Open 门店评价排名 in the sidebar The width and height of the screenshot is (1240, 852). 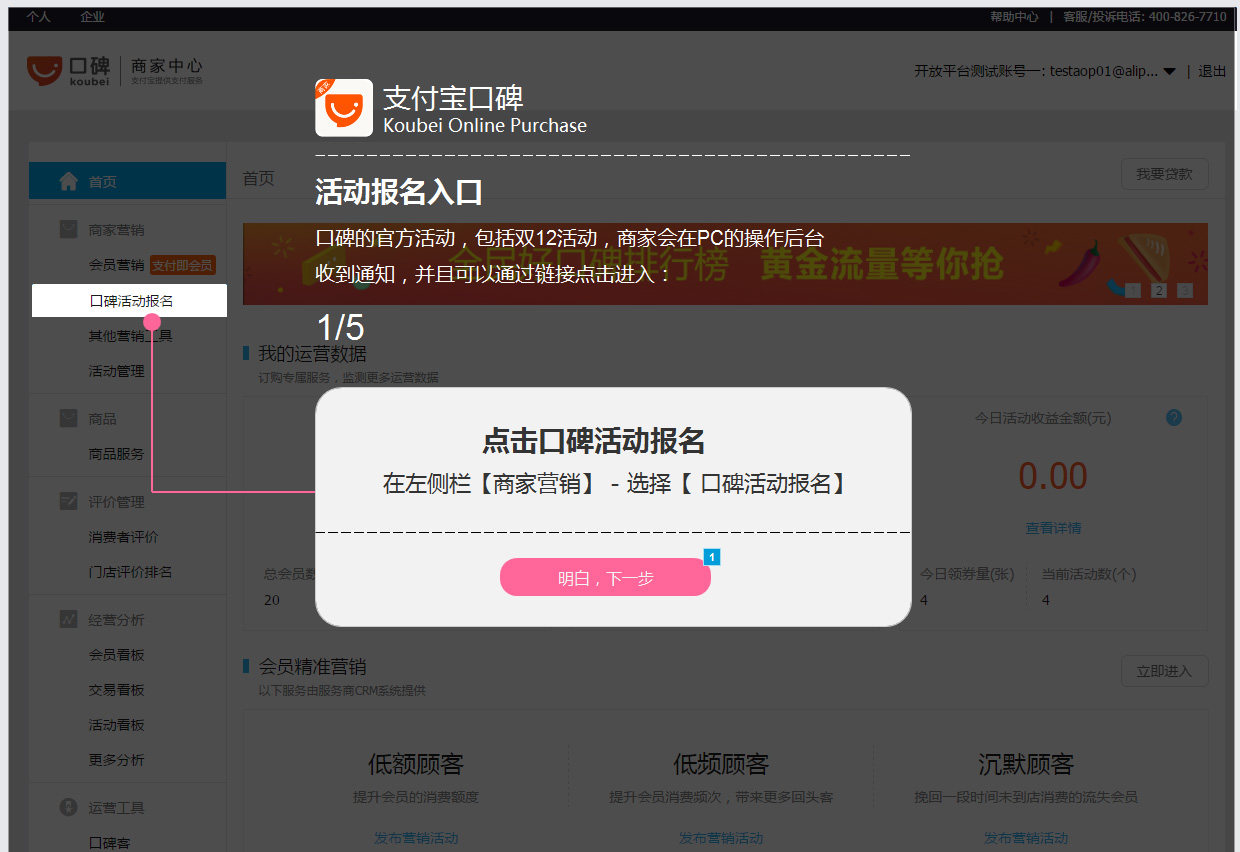[x=130, y=572]
